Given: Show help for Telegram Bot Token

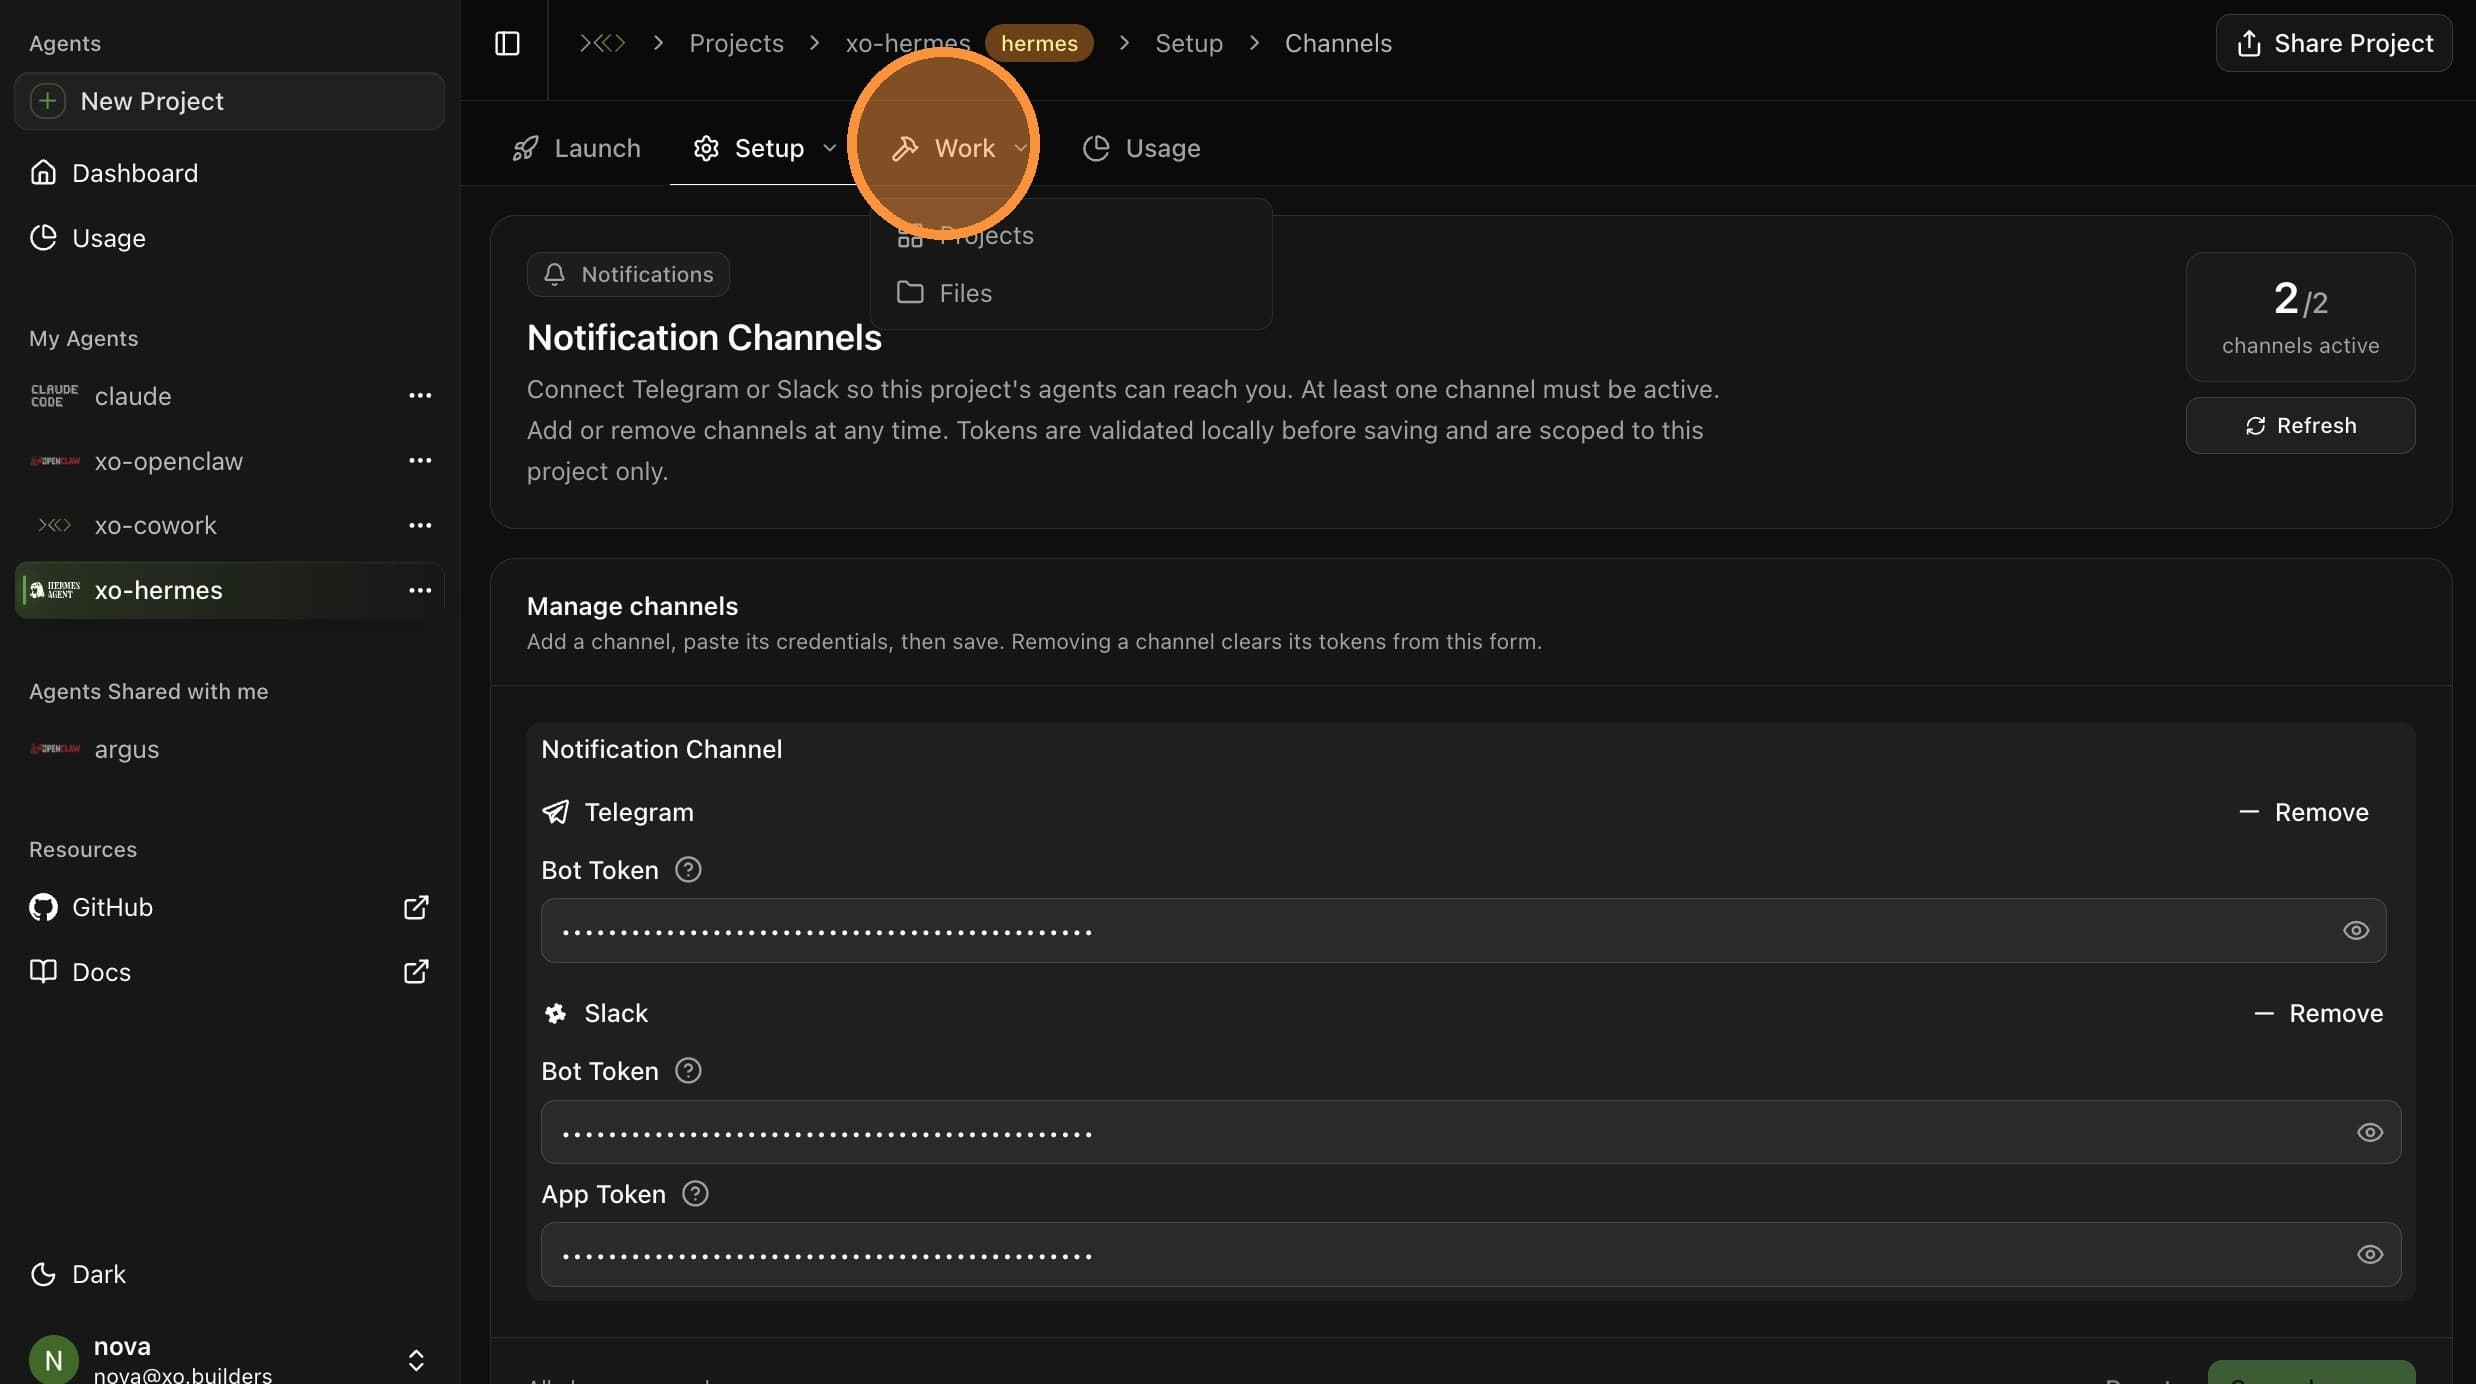Looking at the screenshot, I should [688, 870].
